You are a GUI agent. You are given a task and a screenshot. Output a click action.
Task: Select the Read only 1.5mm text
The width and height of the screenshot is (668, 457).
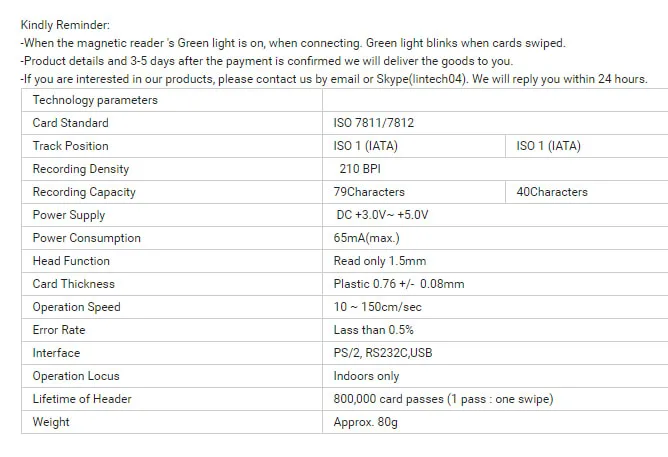point(380,261)
